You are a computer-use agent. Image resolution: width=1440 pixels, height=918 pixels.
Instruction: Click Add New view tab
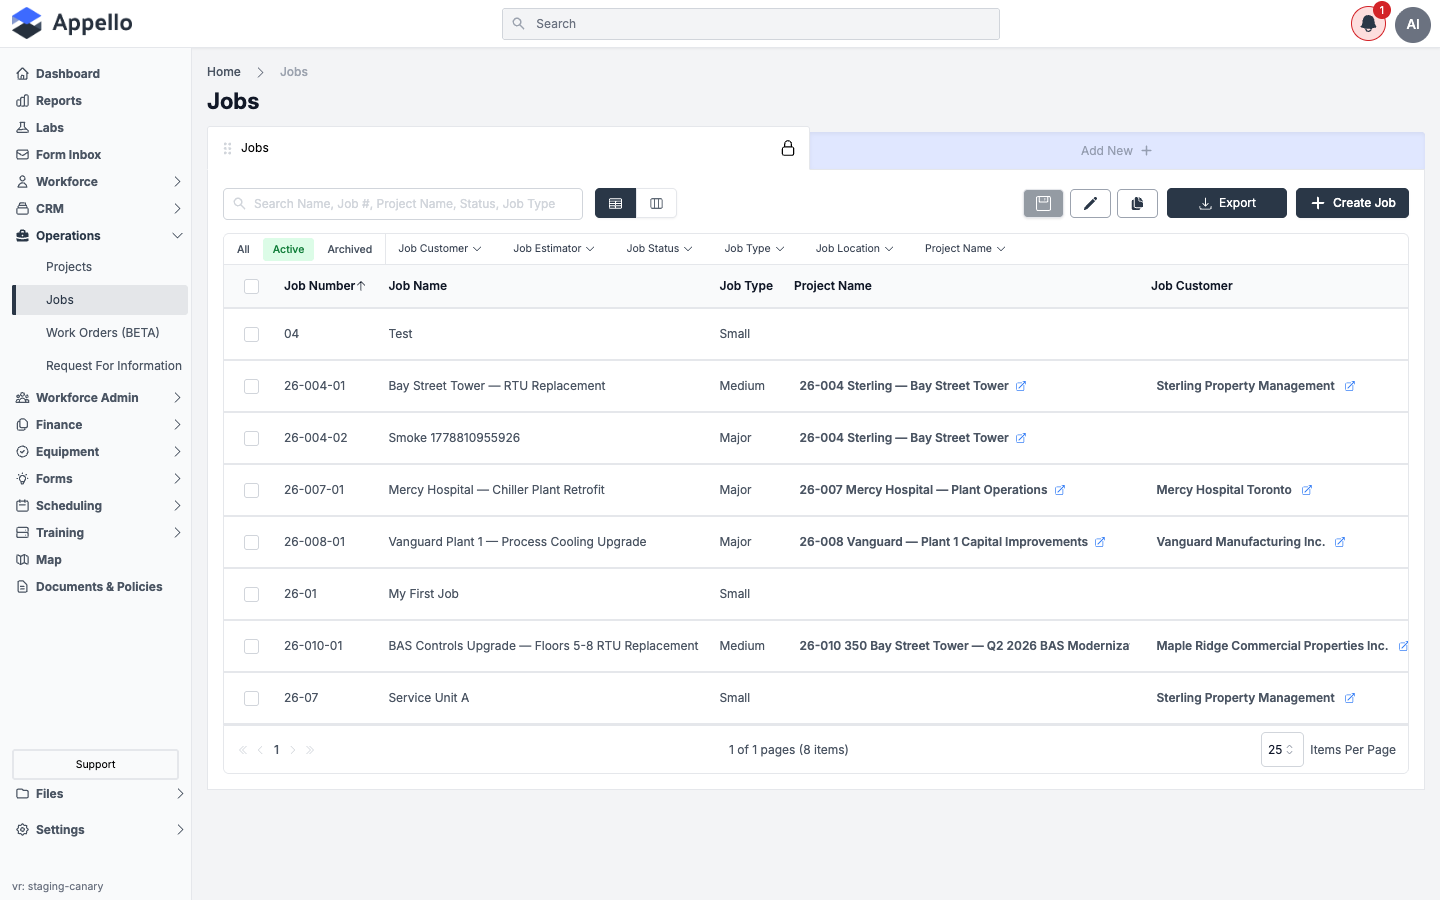tap(1116, 151)
